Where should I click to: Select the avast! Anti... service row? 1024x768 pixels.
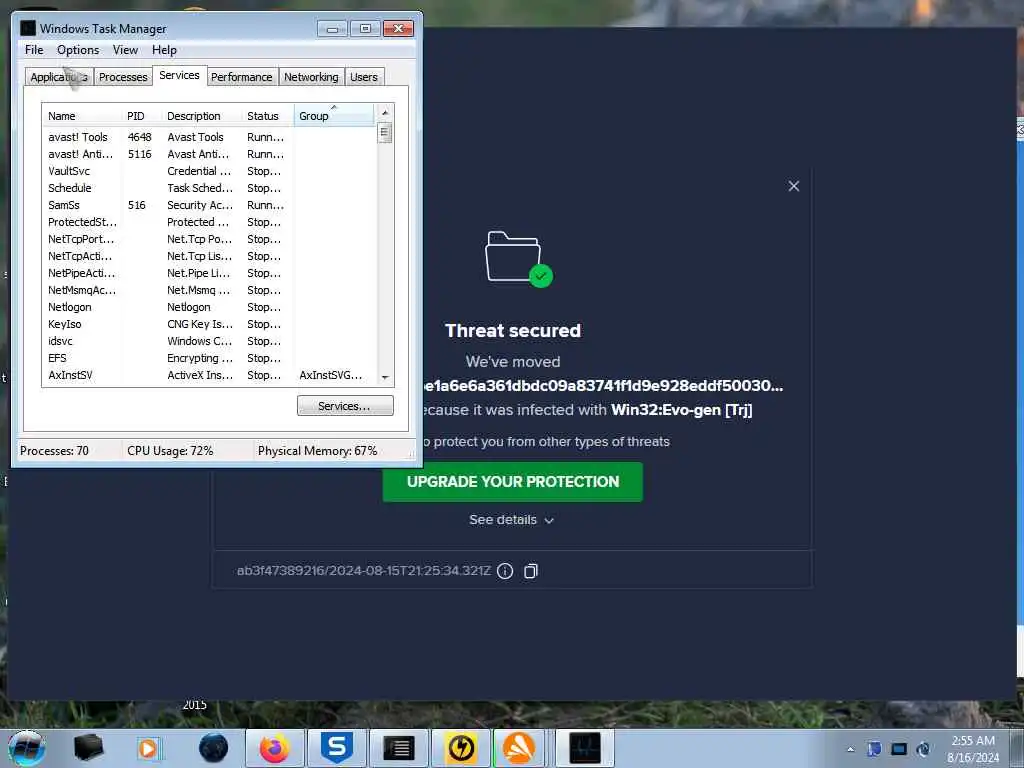coord(209,154)
